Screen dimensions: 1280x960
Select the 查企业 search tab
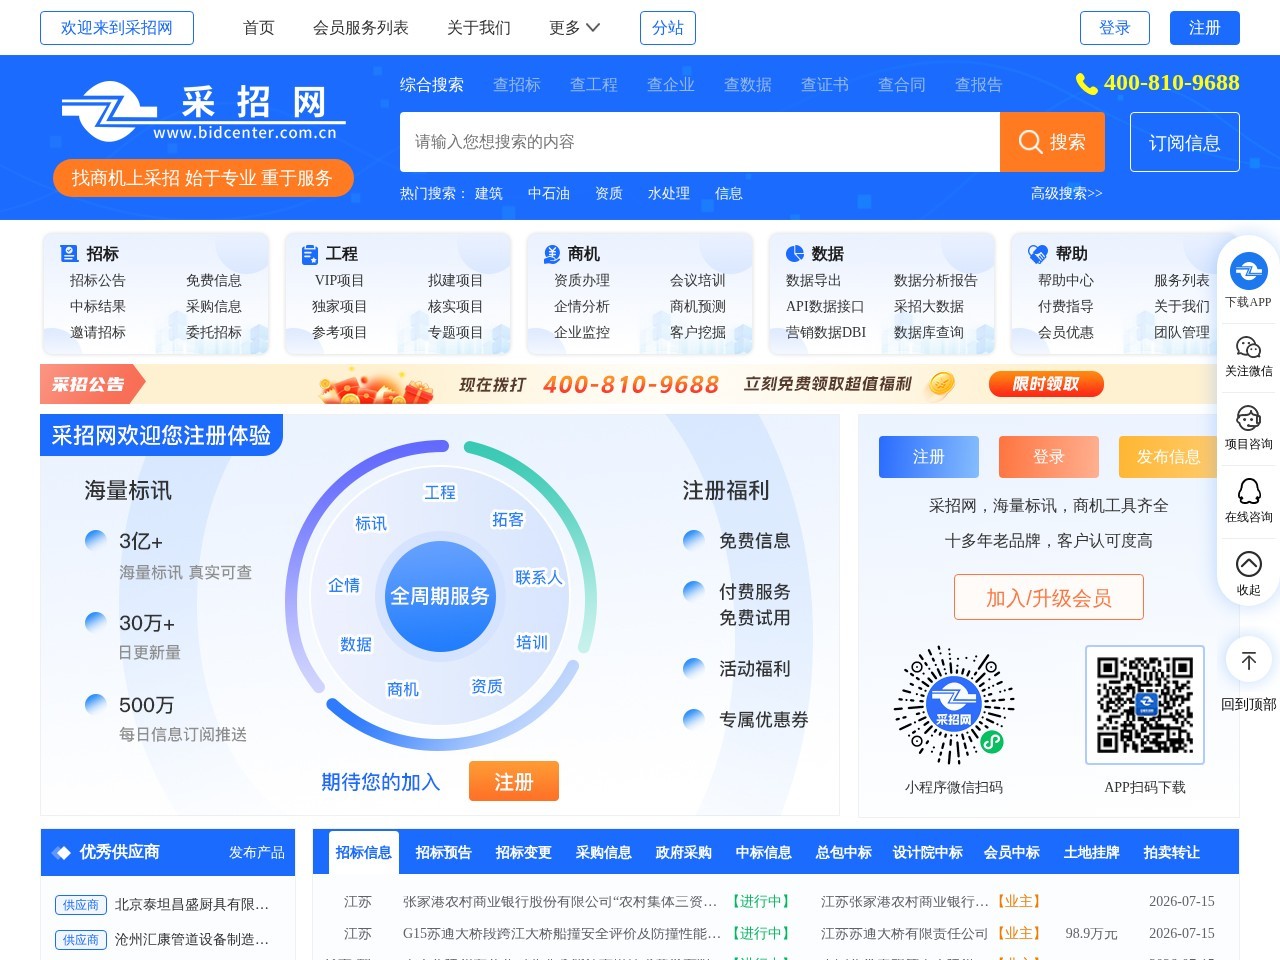click(x=671, y=85)
